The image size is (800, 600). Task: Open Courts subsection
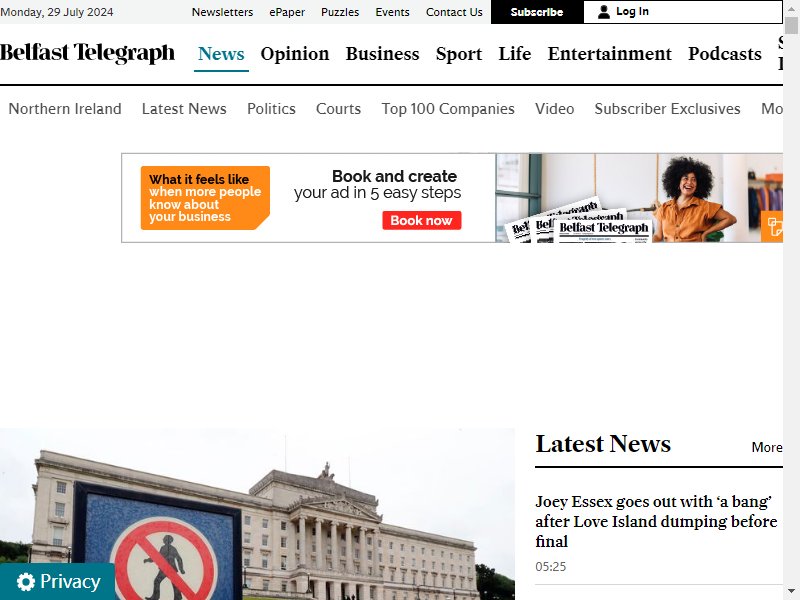[x=338, y=109]
